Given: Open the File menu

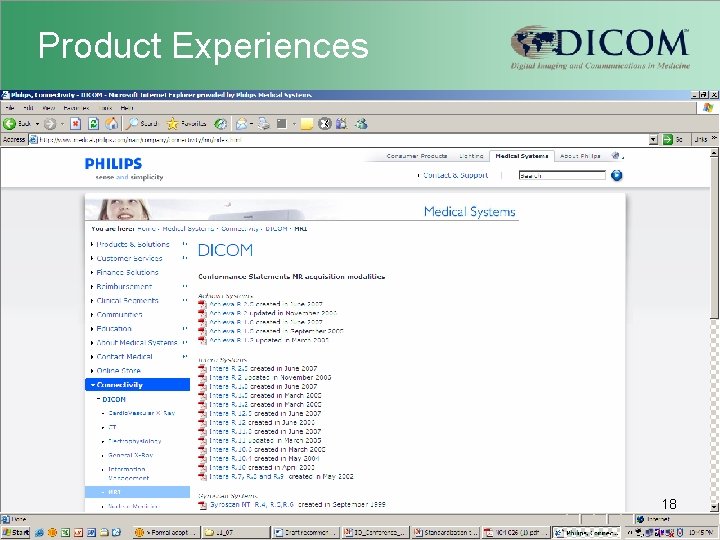Looking at the screenshot, I should 10,108.
